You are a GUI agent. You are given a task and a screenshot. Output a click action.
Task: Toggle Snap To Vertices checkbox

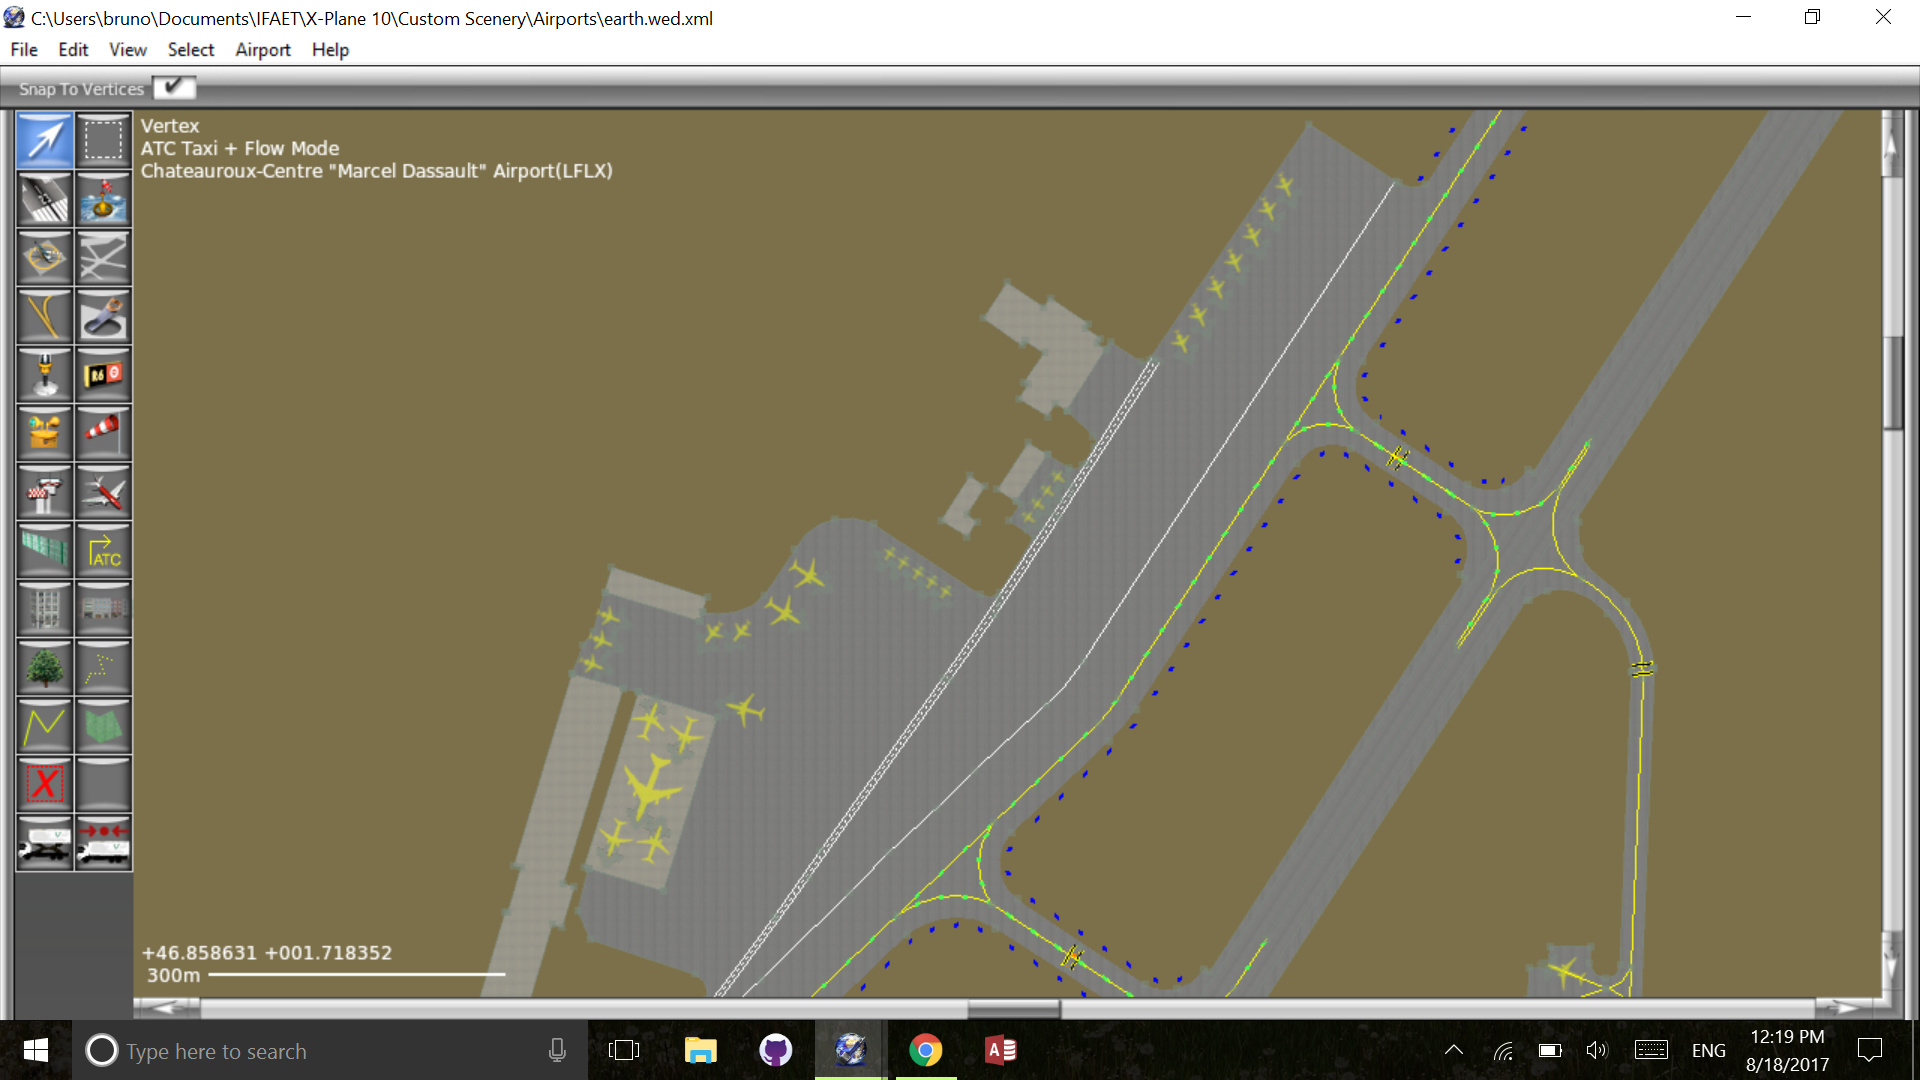coord(174,88)
